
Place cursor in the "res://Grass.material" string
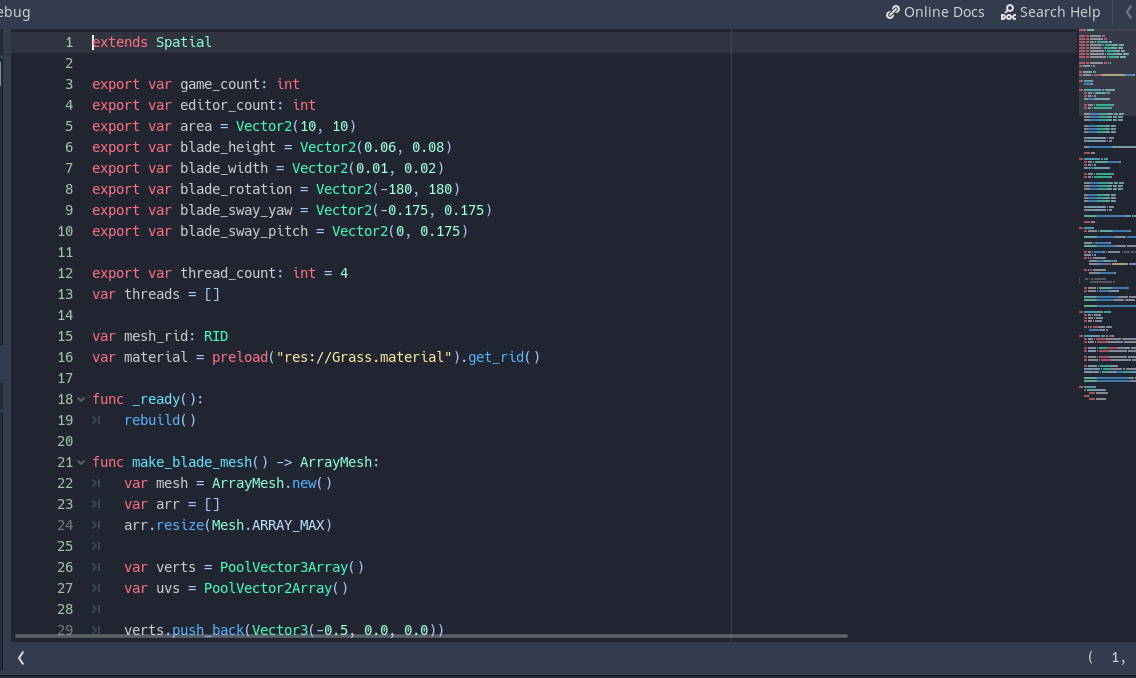tap(360, 357)
